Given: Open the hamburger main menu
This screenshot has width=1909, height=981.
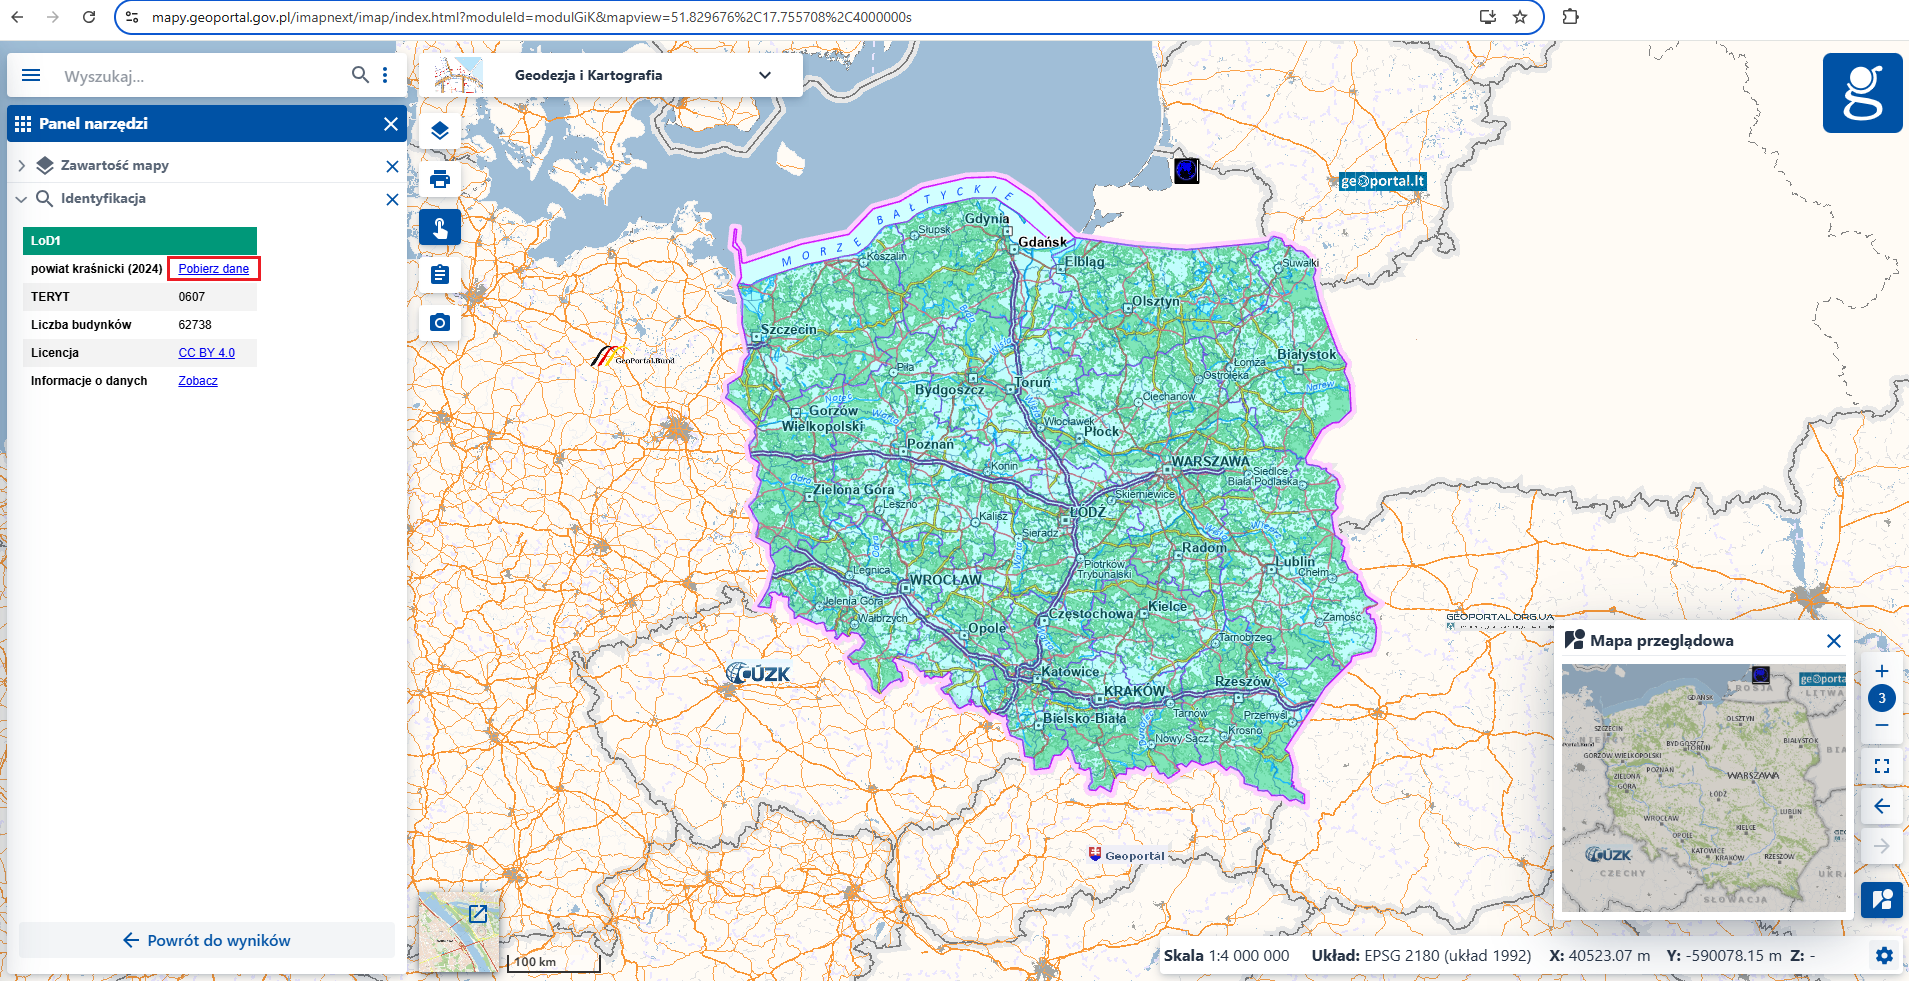Looking at the screenshot, I should [31, 75].
